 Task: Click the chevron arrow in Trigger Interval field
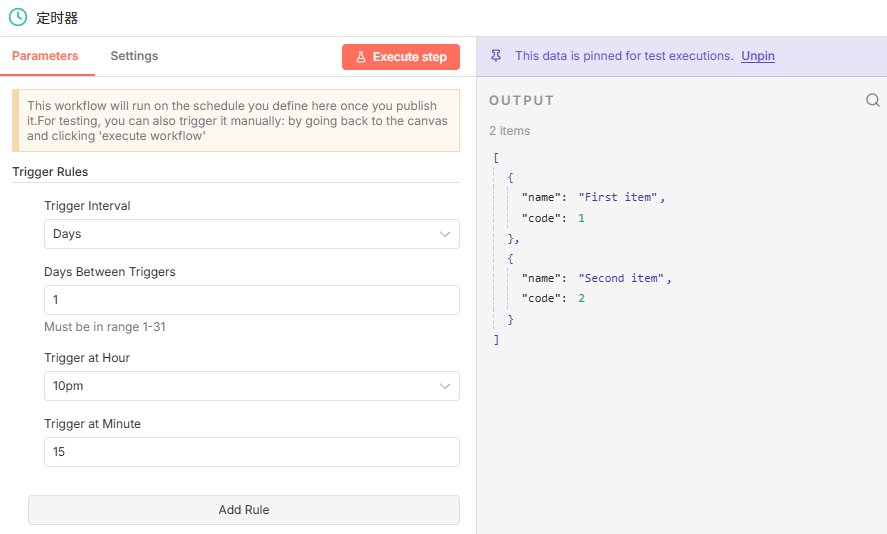[445, 234]
